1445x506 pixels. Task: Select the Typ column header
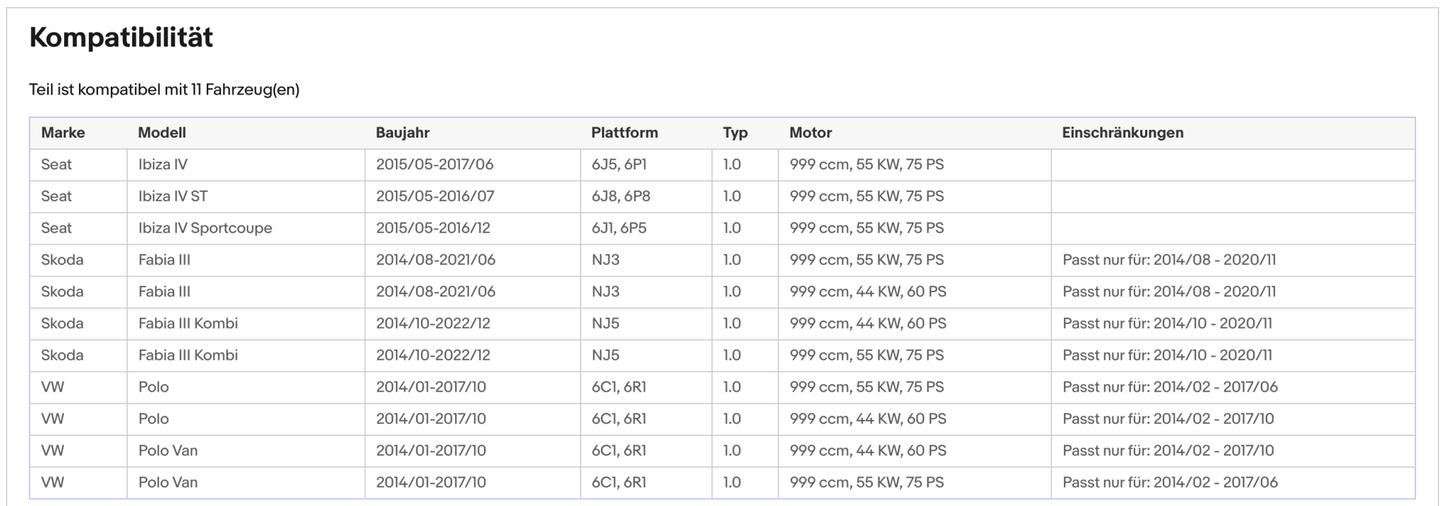735,133
